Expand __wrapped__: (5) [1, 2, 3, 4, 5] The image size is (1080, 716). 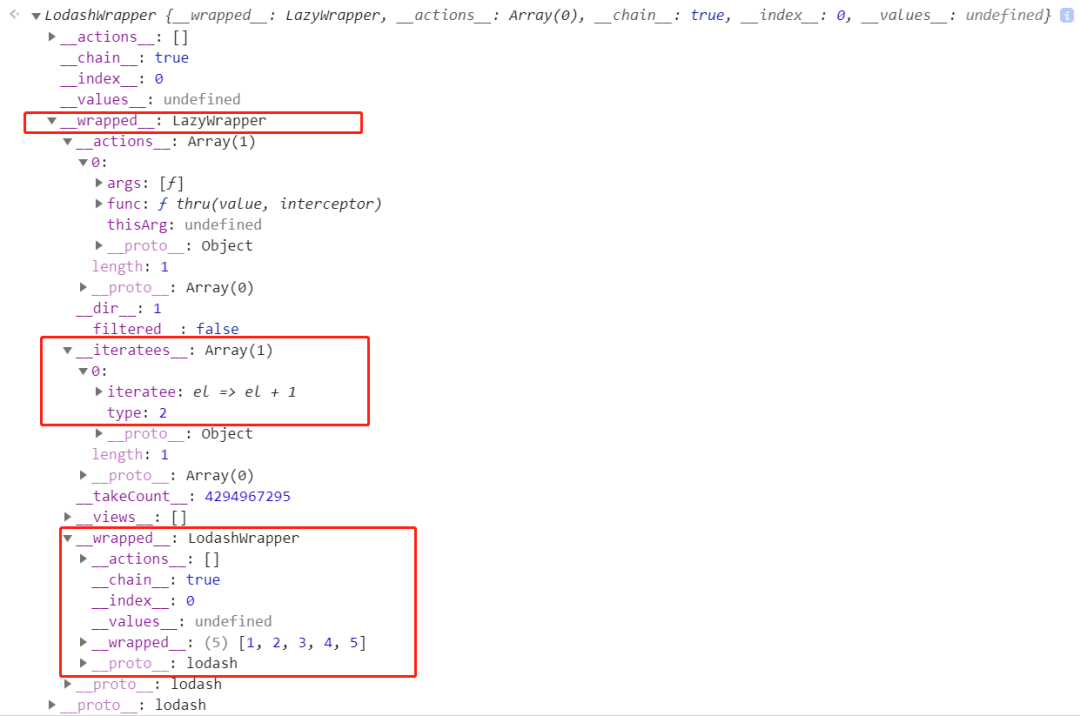83,642
